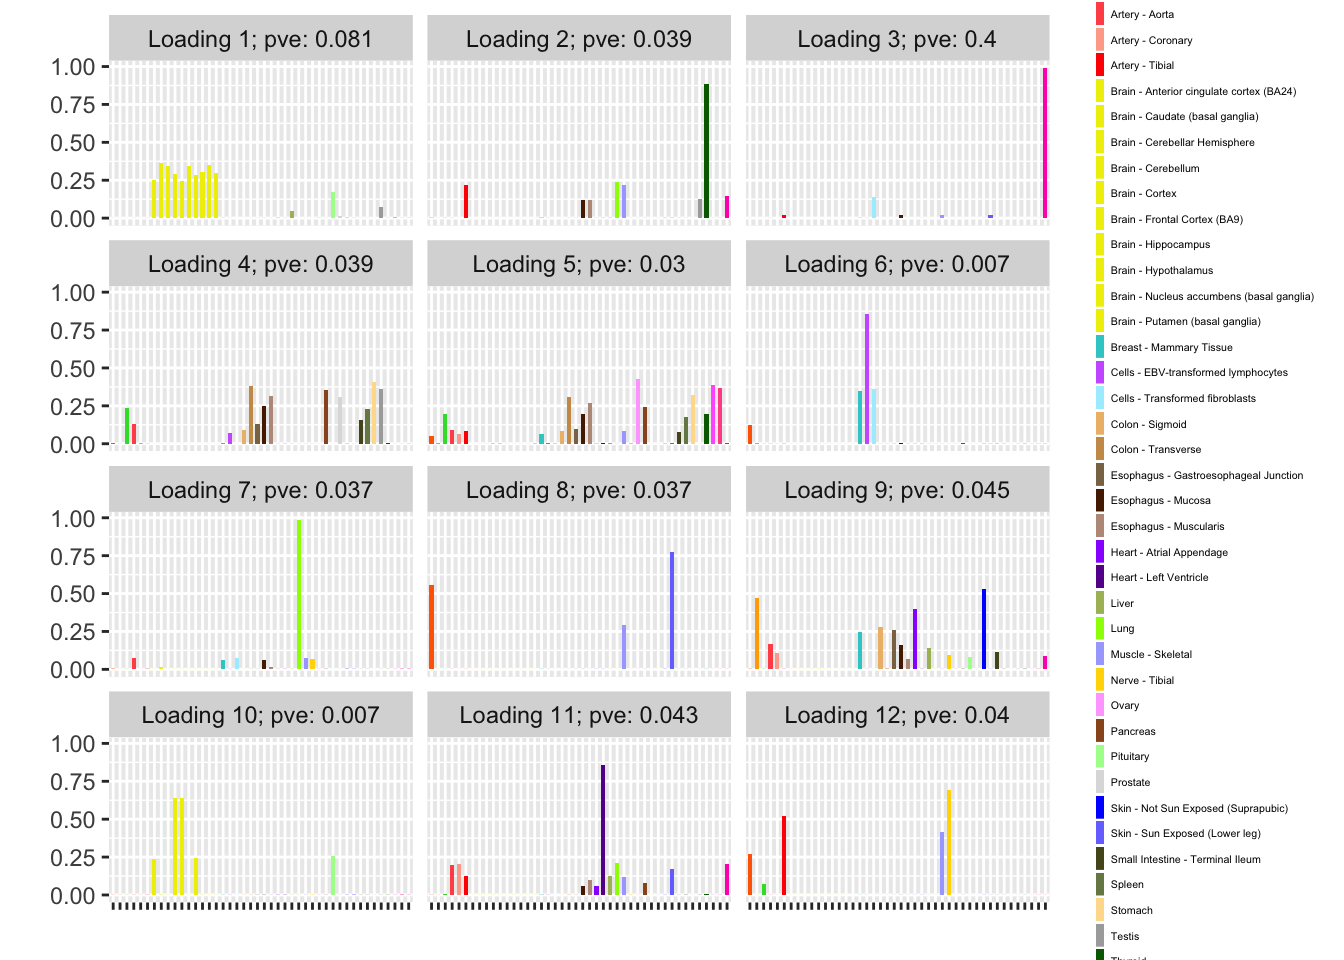The width and height of the screenshot is (1344, 960).
Task: Click the "Loading 11; pve: 0.043" facet header
Action: coord(578,715)
